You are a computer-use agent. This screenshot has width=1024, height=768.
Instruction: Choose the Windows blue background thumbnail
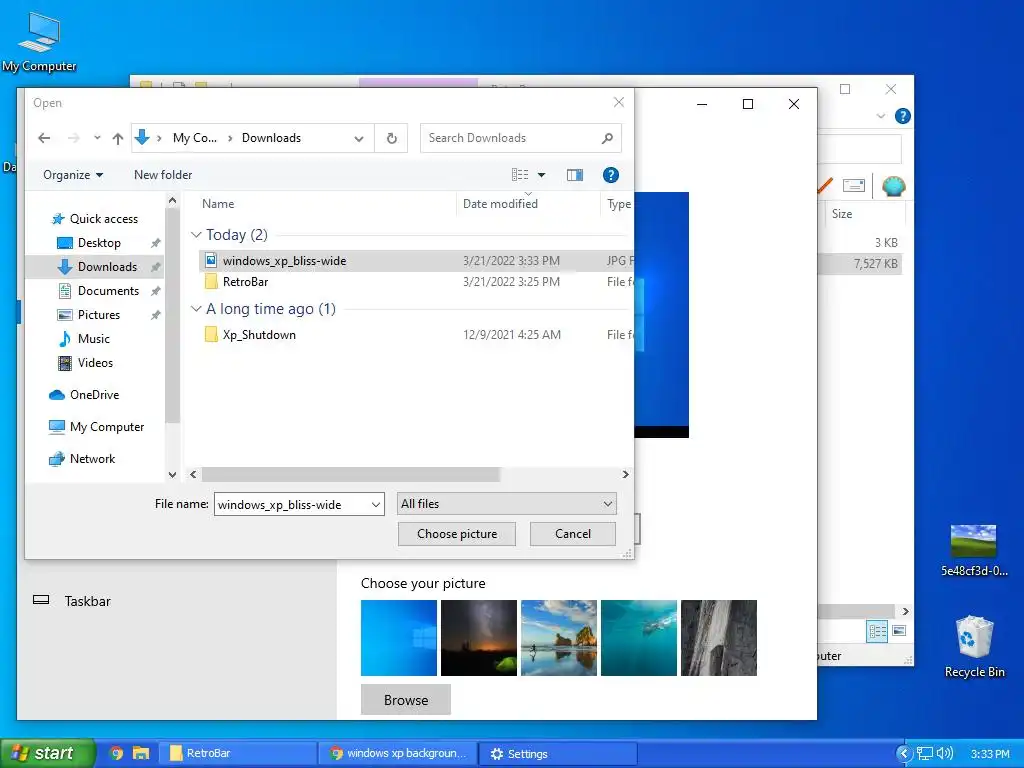click(399, 637)
